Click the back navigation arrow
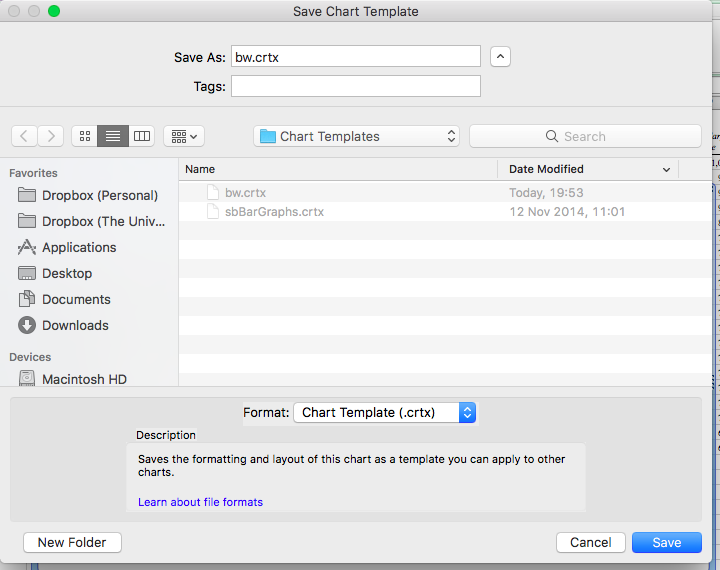The height and width of the screenshot is (570, 720). [x=25, y=136]
